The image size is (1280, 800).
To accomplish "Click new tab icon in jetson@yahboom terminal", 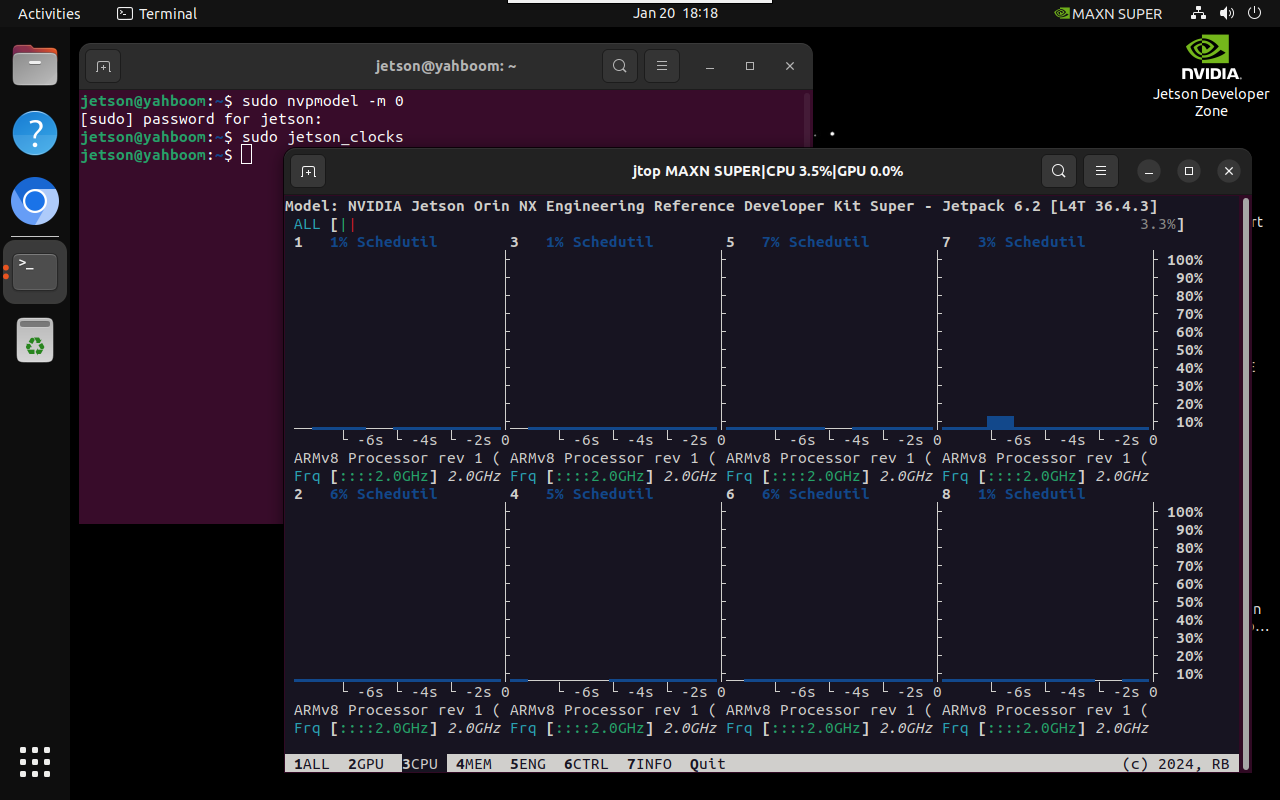I will [103, 66].
